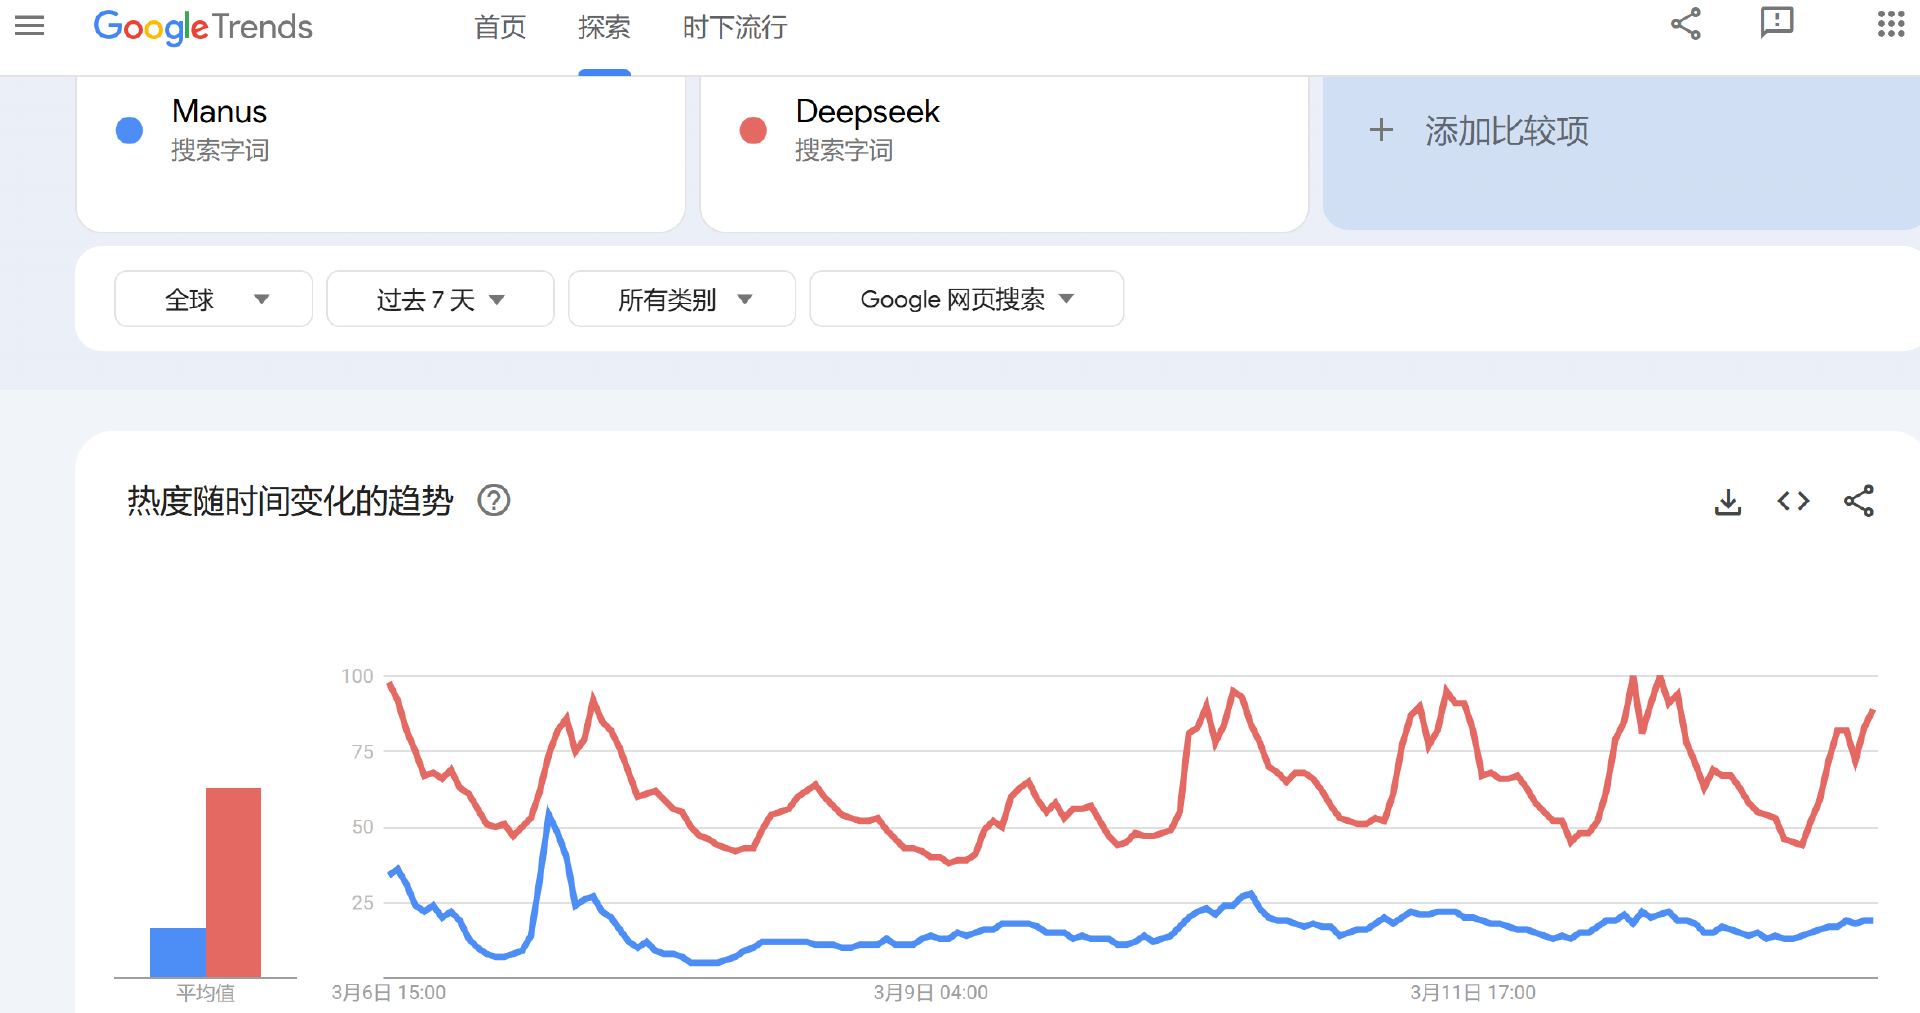Open the send feedback icon
The width and height of the screenshot is (1920, 1013).
point(1777,23)
